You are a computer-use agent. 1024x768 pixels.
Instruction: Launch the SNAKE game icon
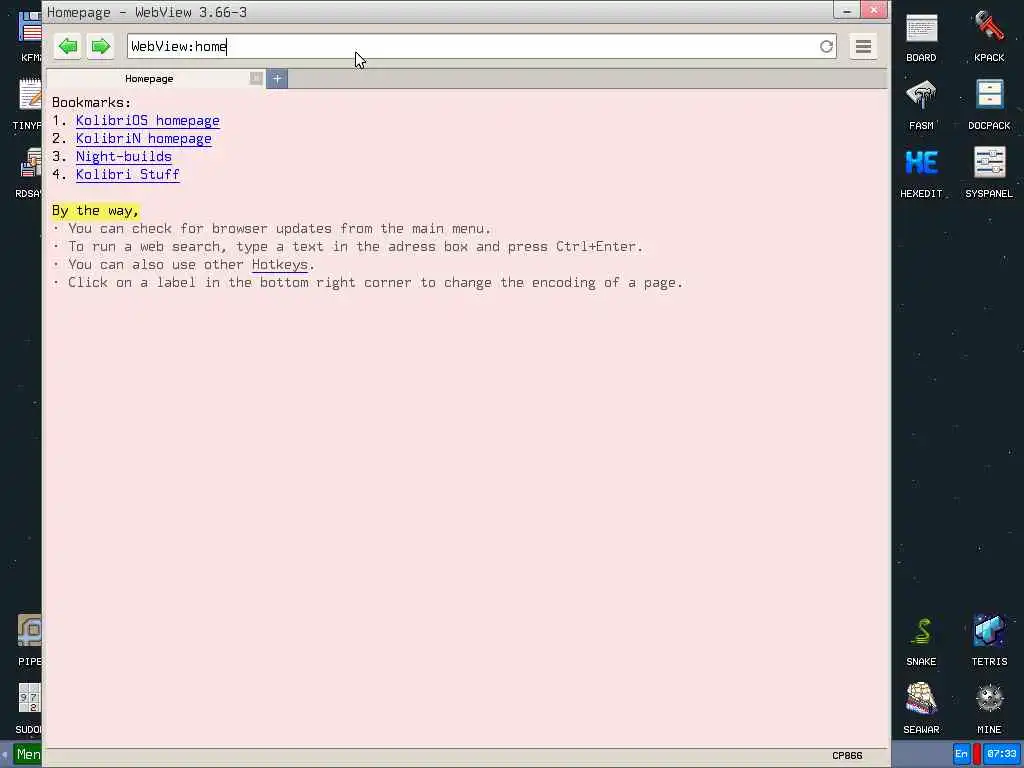tap(921, 641)
